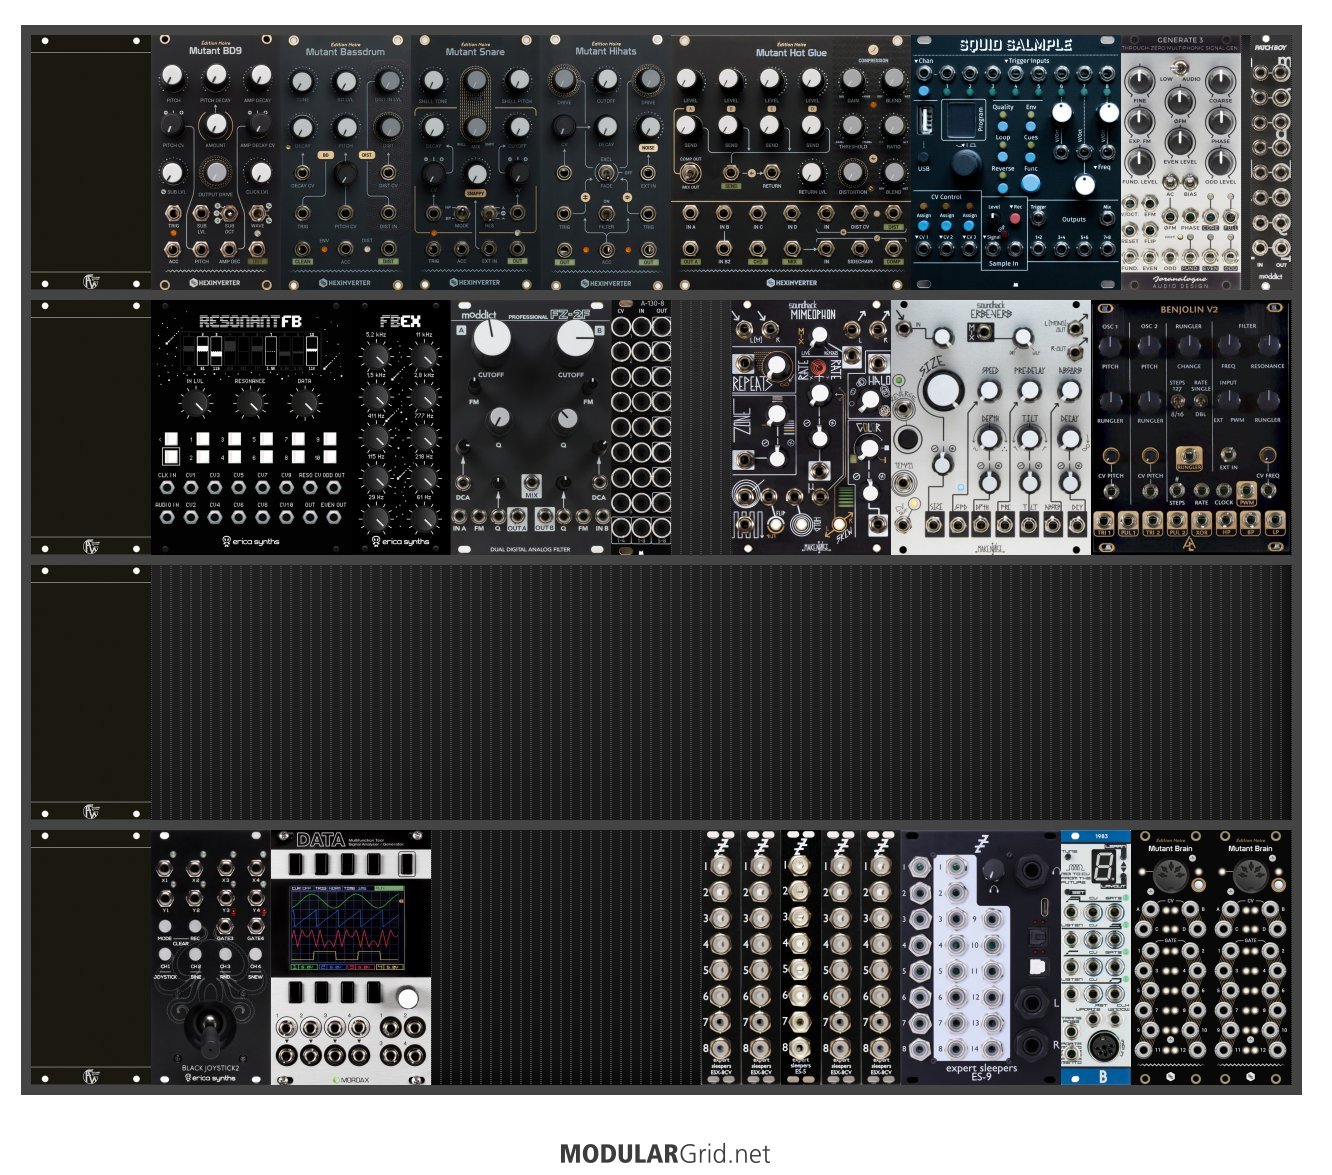Flip the STEPS switch on Benjolin V2
Image resolution: width=1332 pixels, height=1175 pixels.
pyautogui.click(x=1177, y=401)
